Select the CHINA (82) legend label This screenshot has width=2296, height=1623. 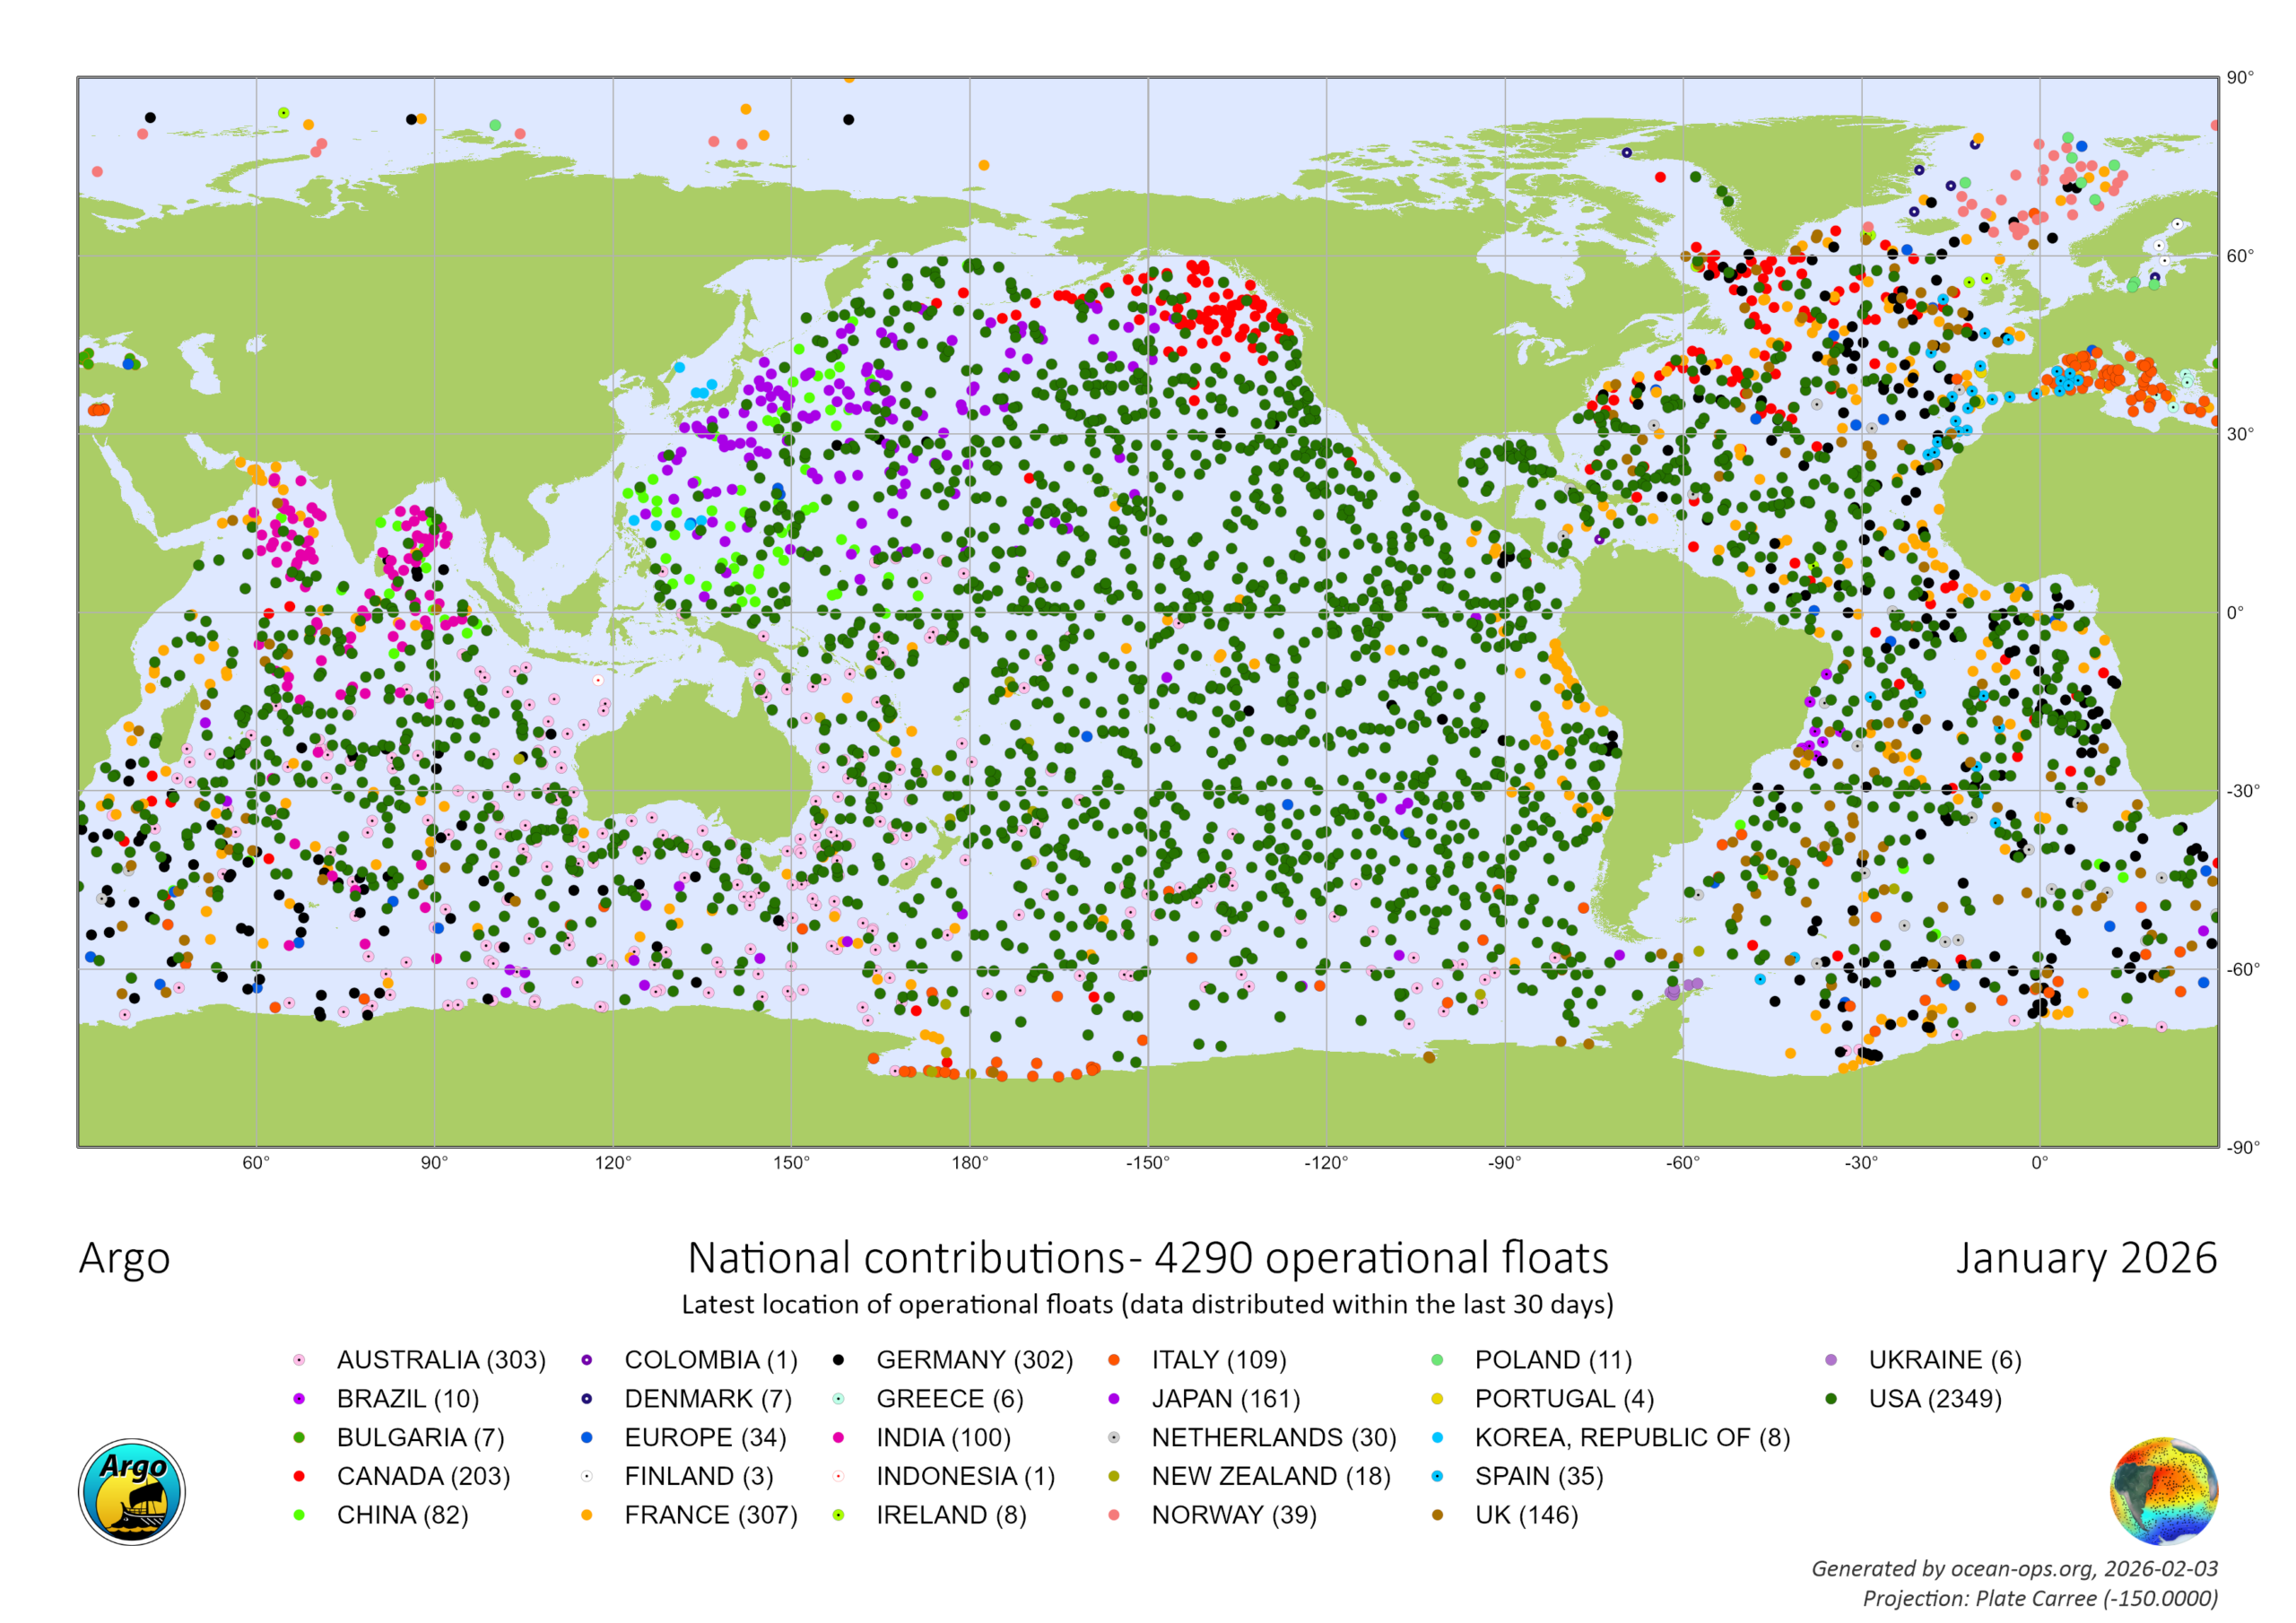402,1515
